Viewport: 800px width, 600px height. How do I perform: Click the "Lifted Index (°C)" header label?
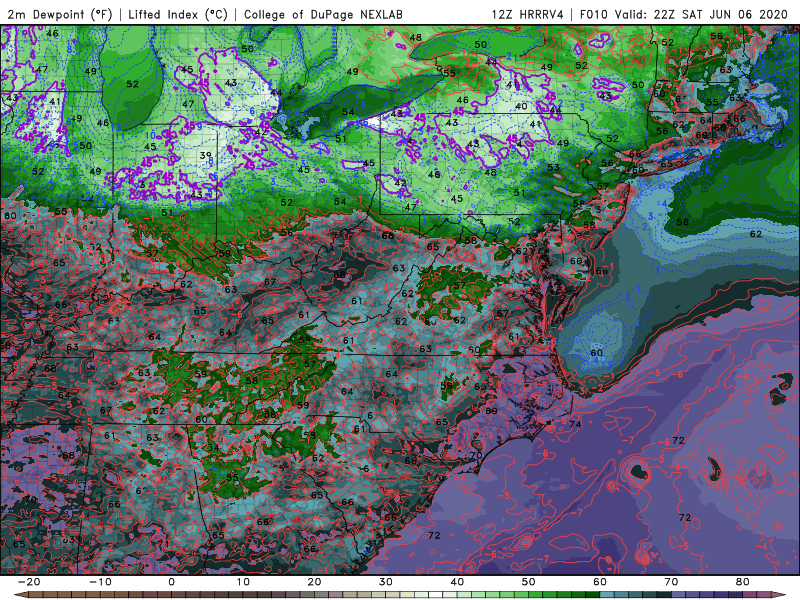tap(178, 14)
